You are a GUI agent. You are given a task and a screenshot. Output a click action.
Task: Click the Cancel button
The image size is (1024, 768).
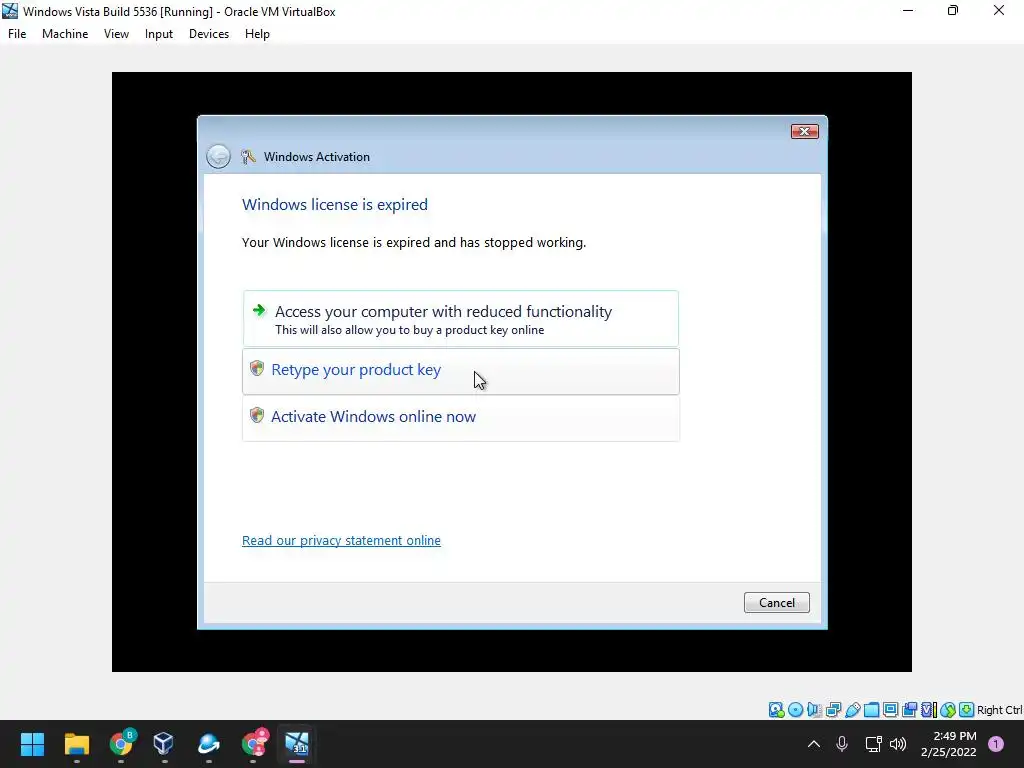pyautogui.click(x=776, y=603)
